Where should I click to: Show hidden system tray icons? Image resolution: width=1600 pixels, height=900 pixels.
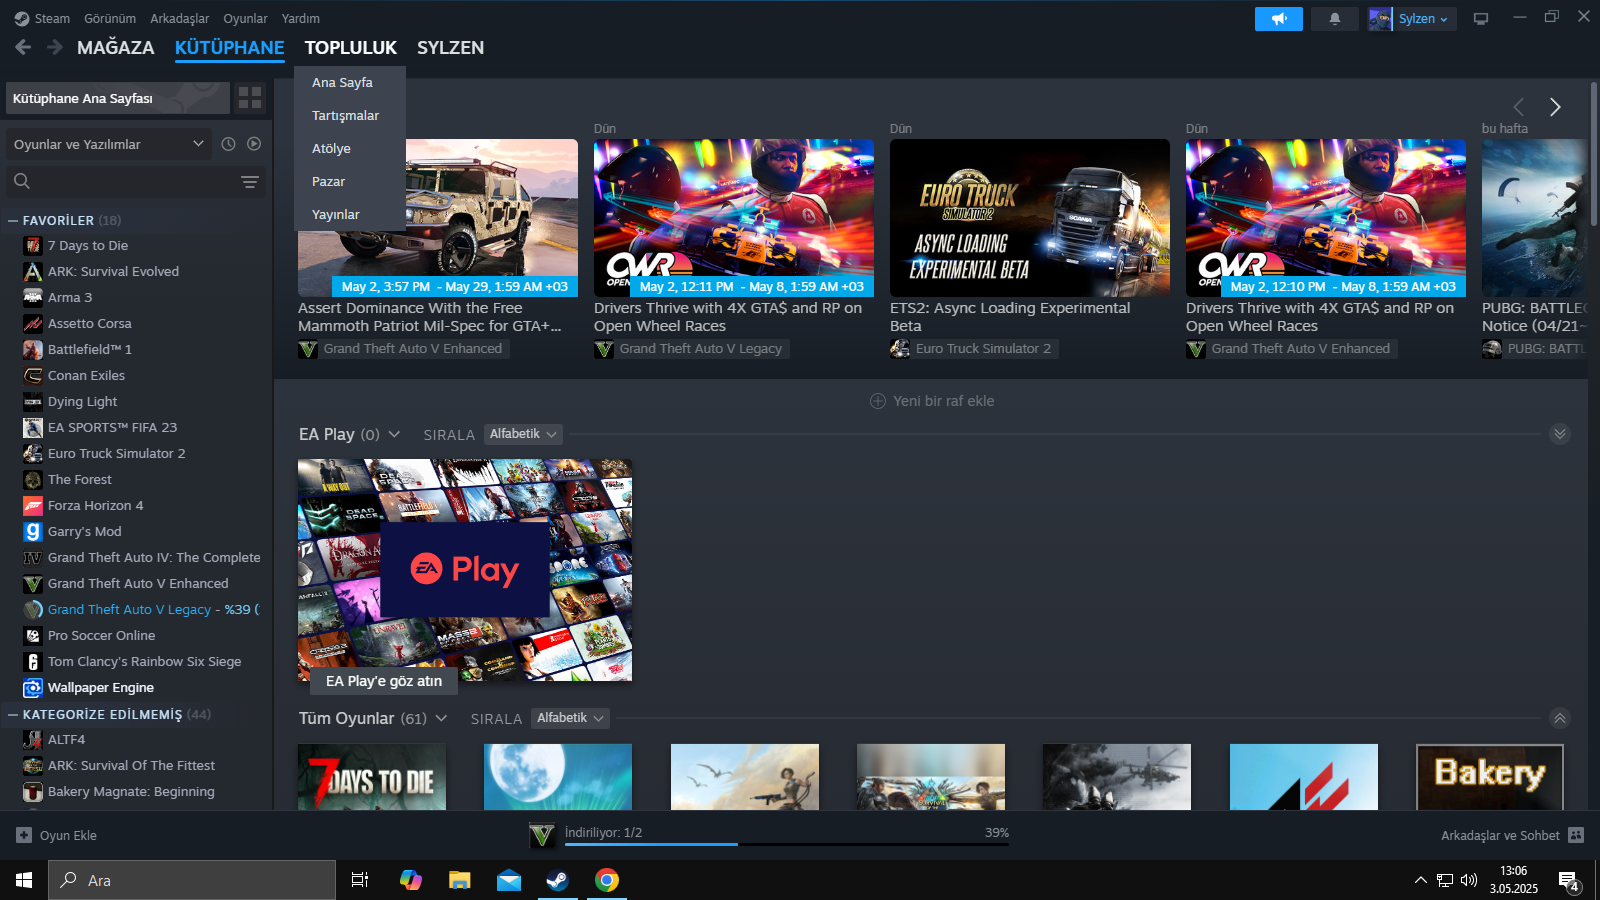(x=1420, y=880)
